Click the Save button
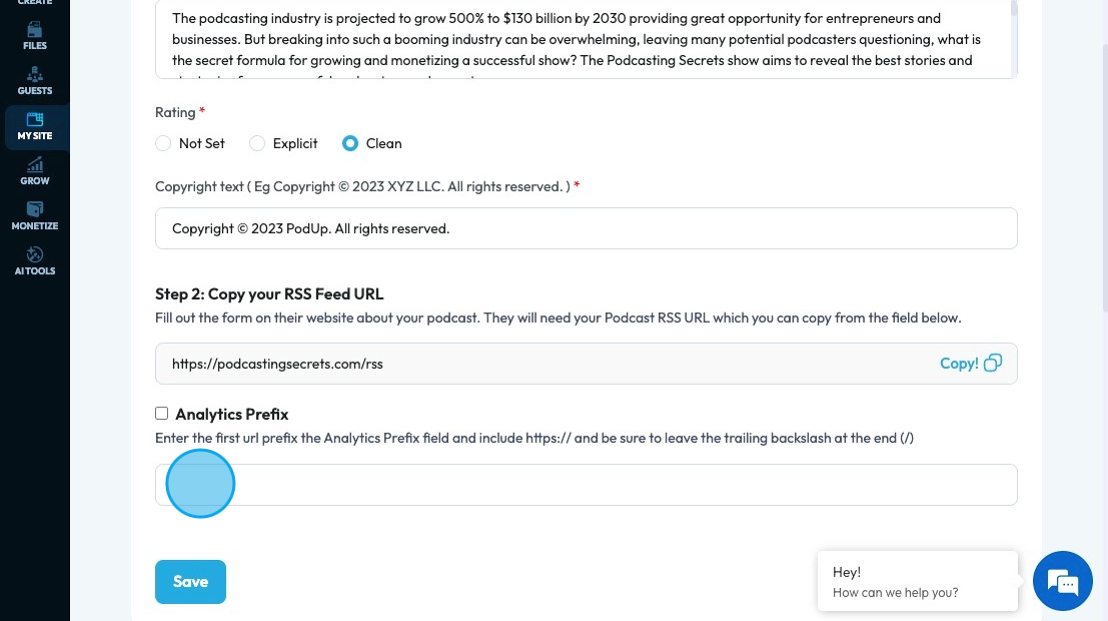 pyautogui.click(x=190, y=582)
